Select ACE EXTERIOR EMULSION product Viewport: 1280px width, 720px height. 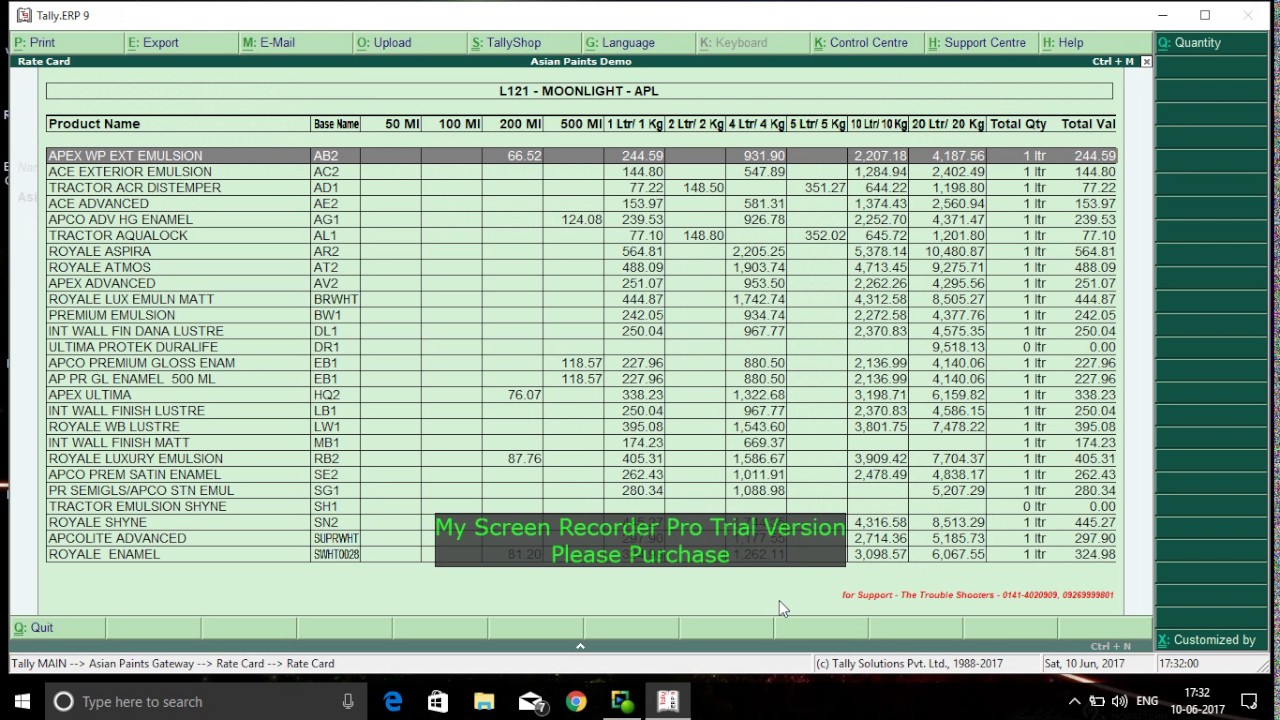(x=130, y=172)
